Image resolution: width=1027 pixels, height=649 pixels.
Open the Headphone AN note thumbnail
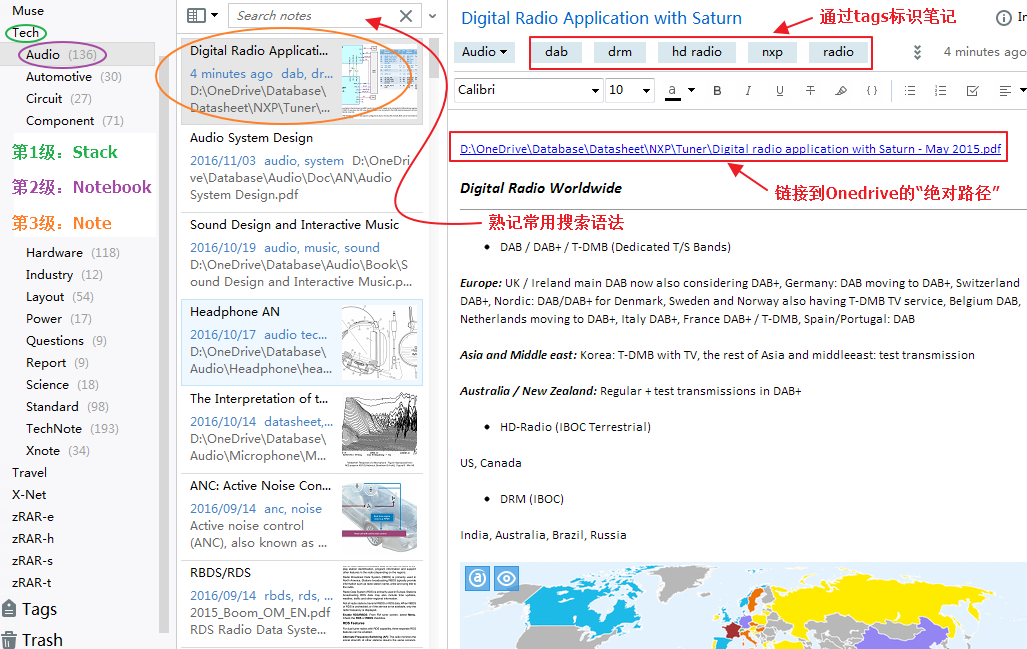[x=379, y=343]
